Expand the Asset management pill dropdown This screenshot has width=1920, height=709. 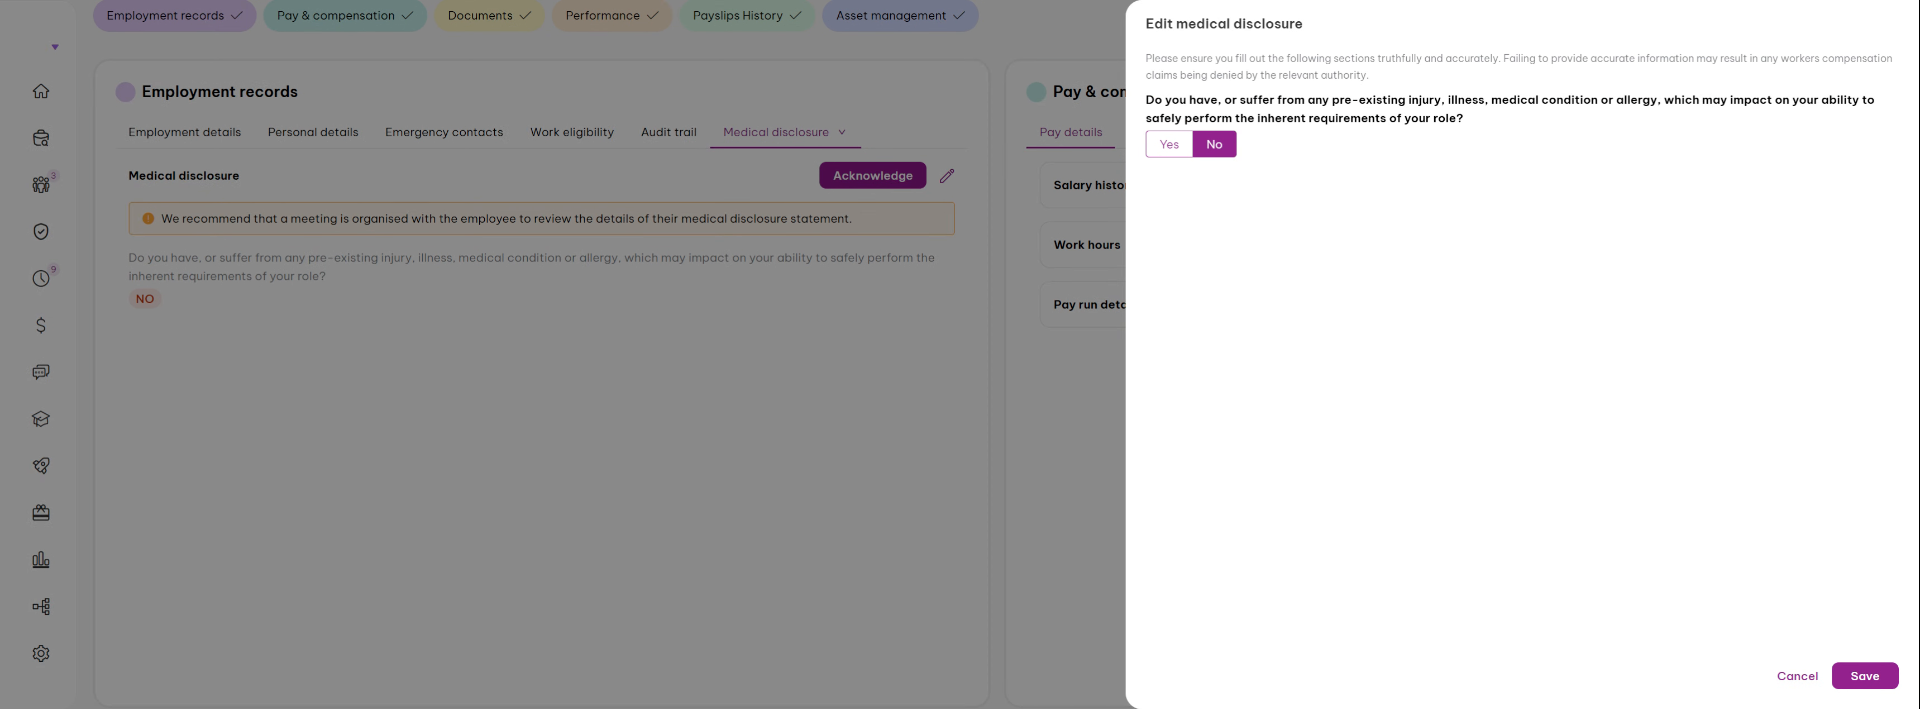(x=900, y=15)
